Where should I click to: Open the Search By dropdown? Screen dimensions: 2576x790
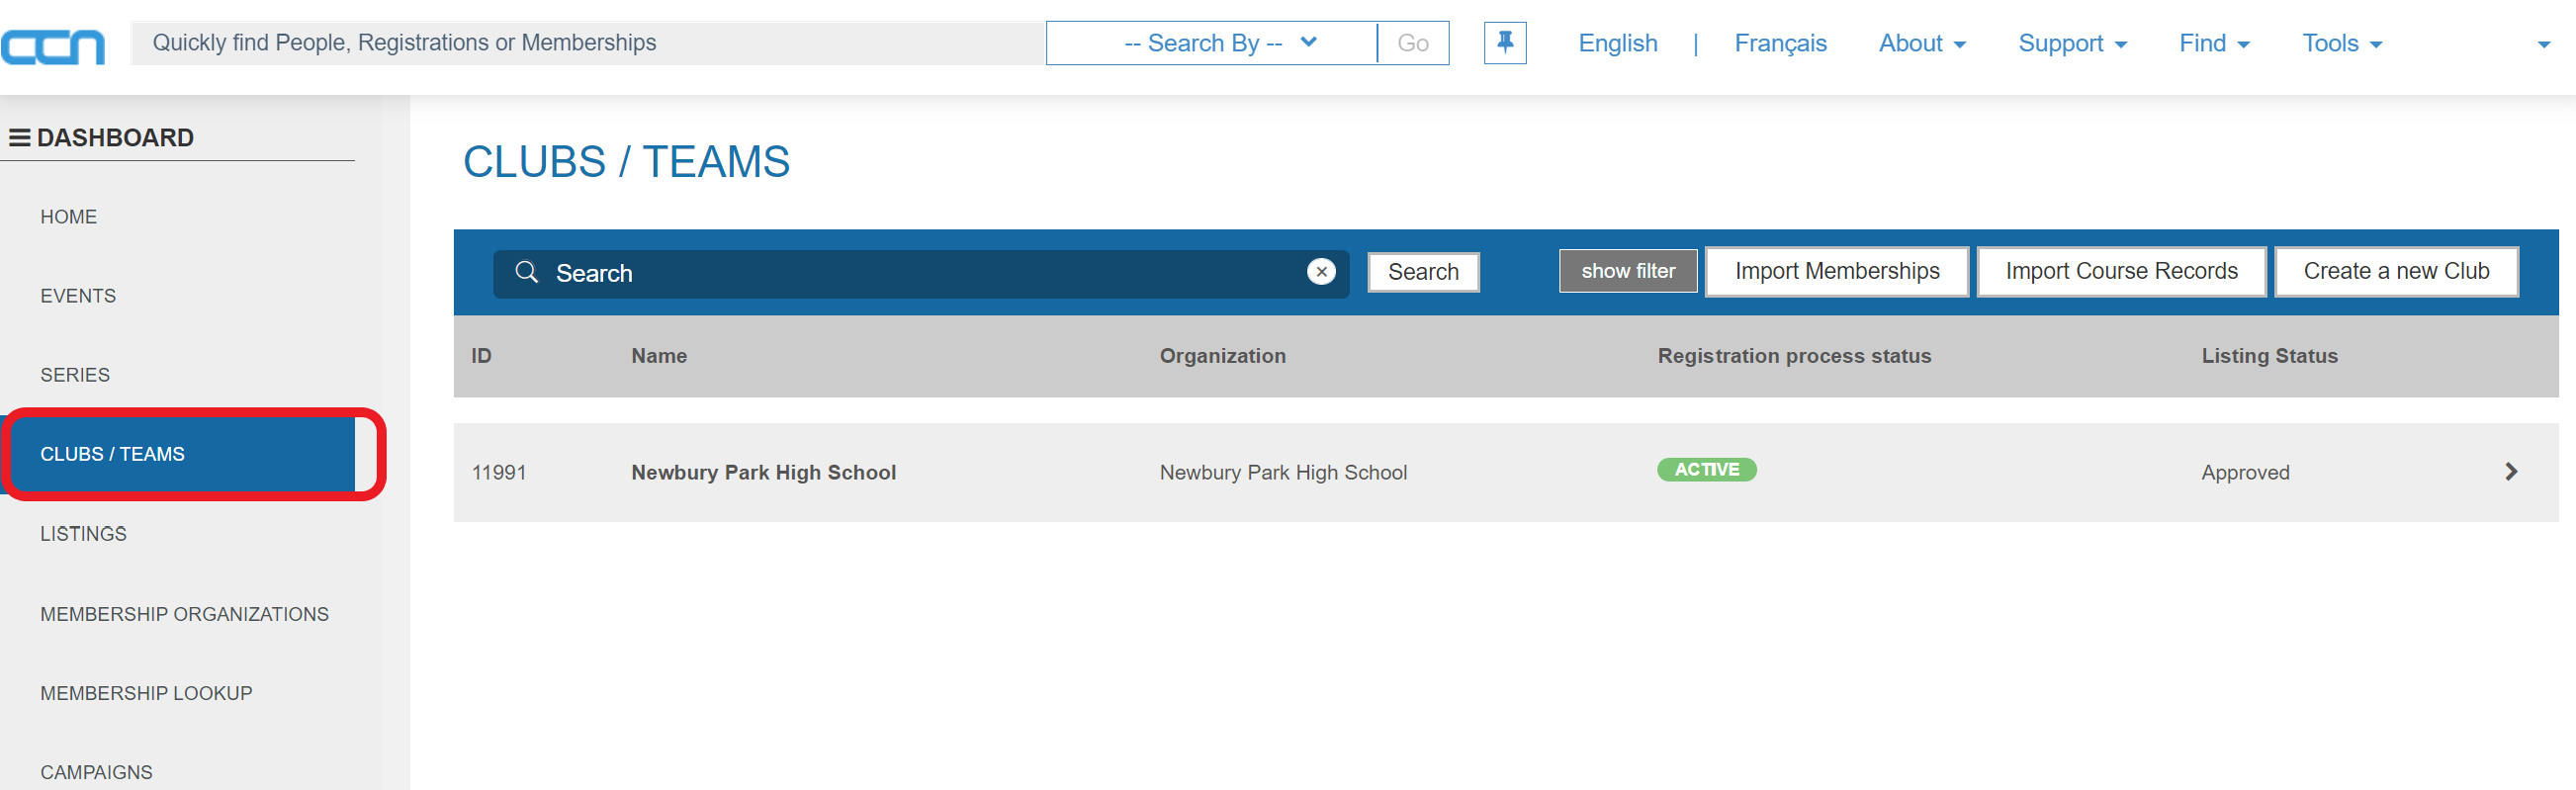(1211, 43)
